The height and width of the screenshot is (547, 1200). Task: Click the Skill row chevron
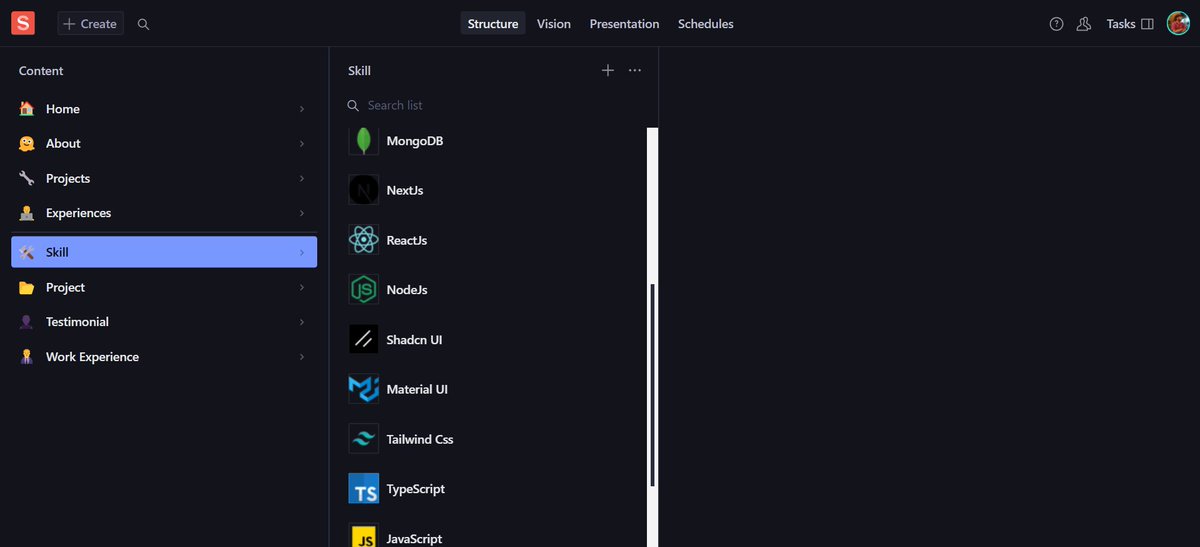[x=302, y=252]
